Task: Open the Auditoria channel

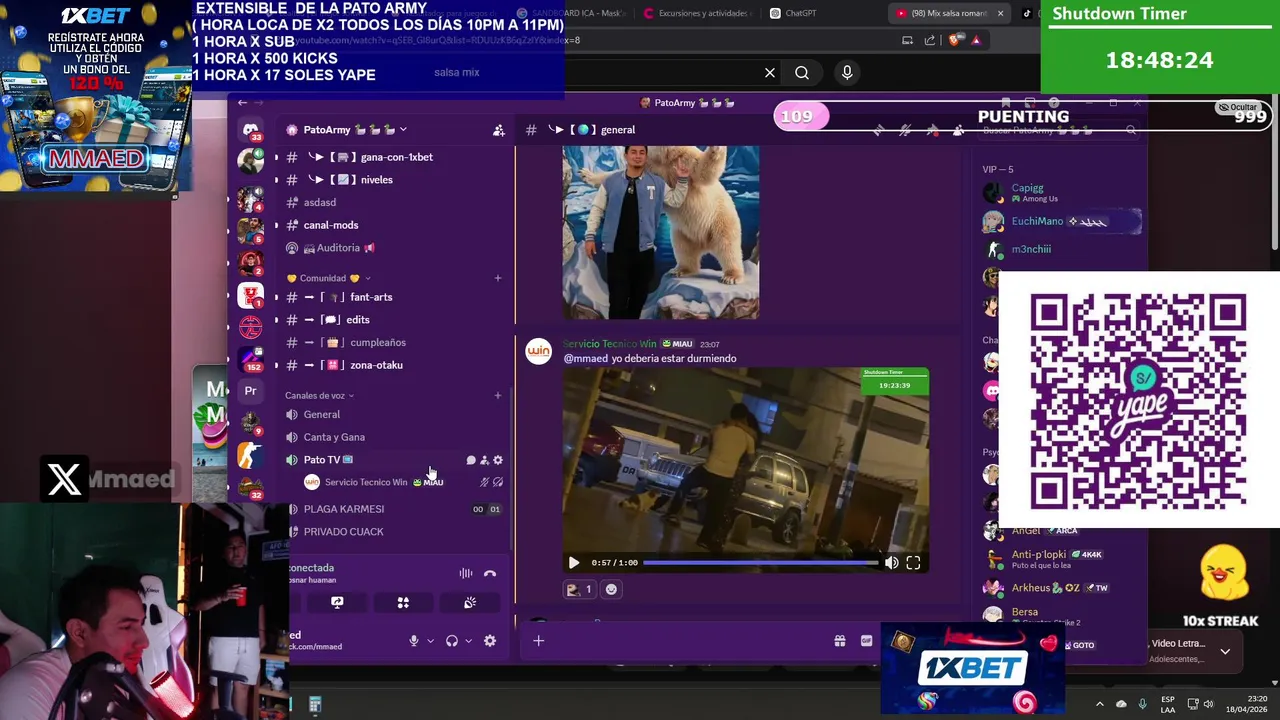Action: click(338, 248)
